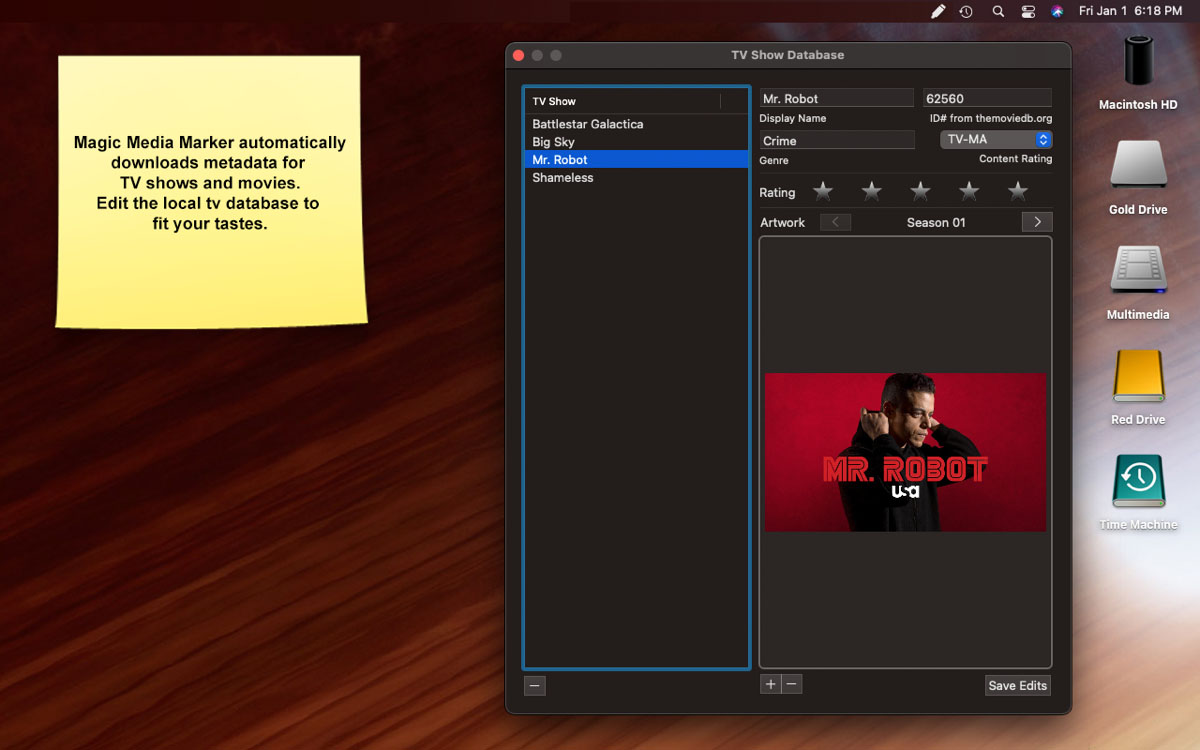Open the Time Machine menu bar icon

tap(966, 11)
